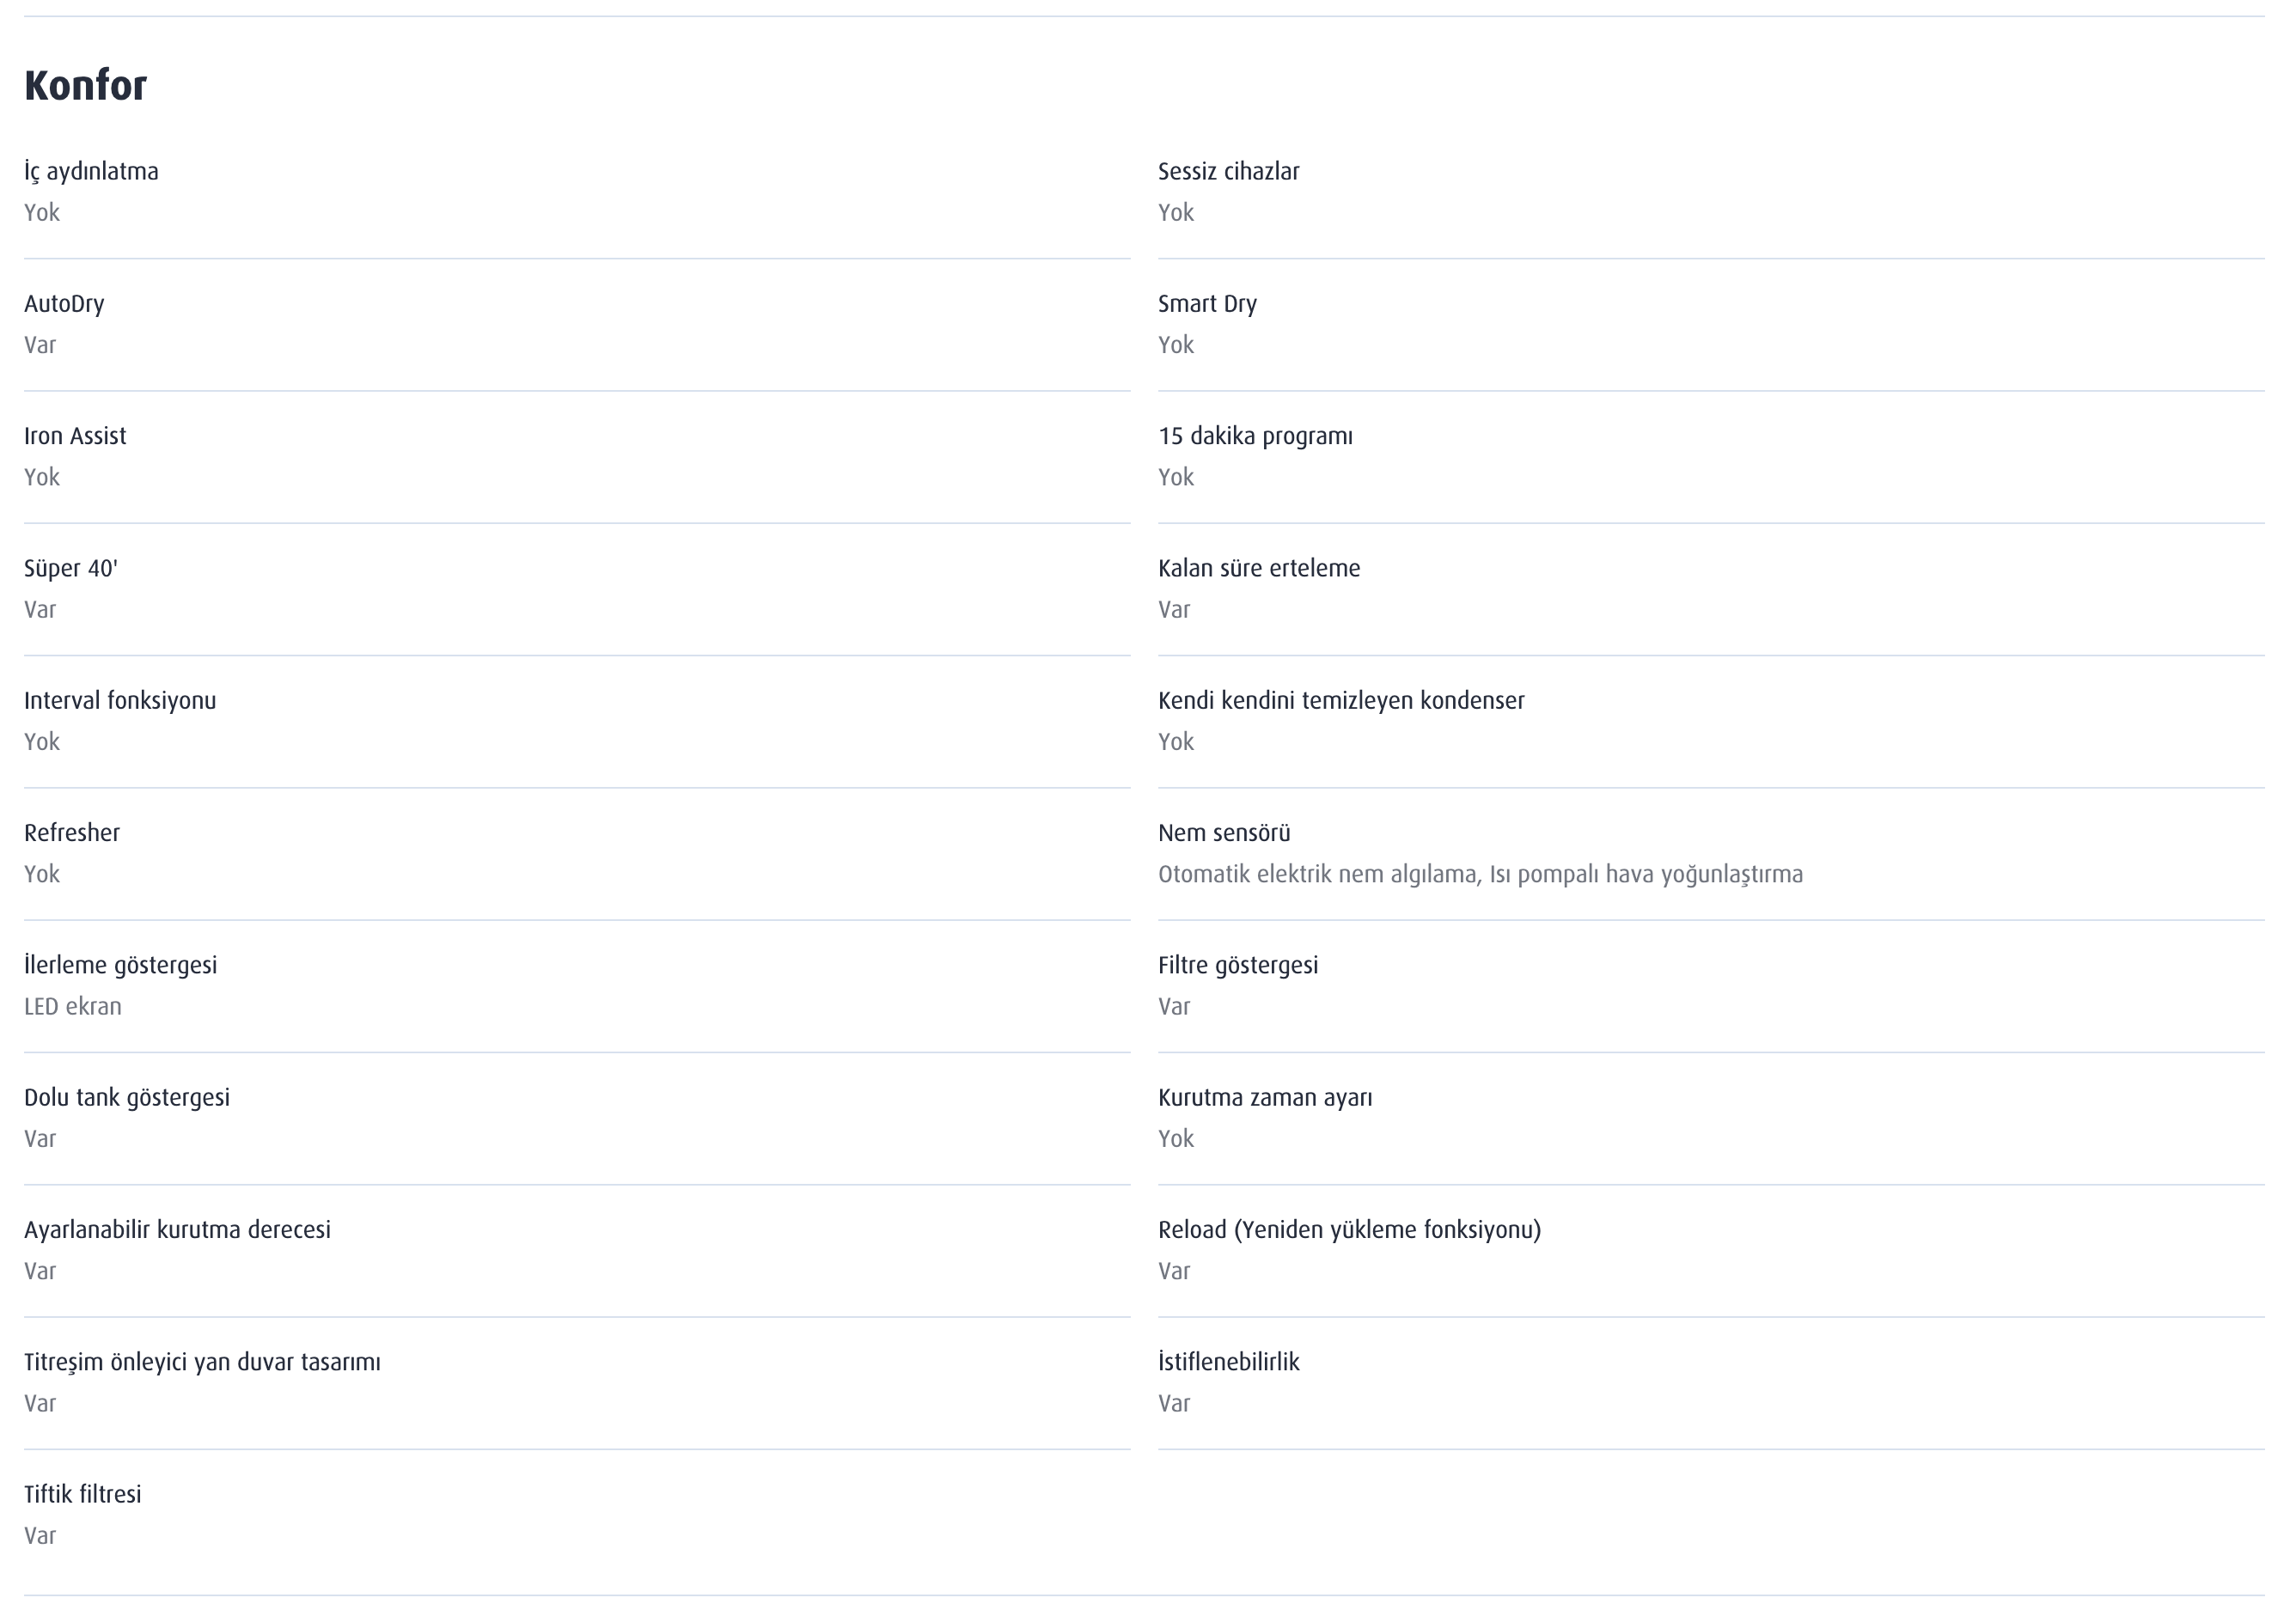This screenshot has width=2296, height=1610.
Task: Select the Süper 40' label
Action: click(71, 569)
